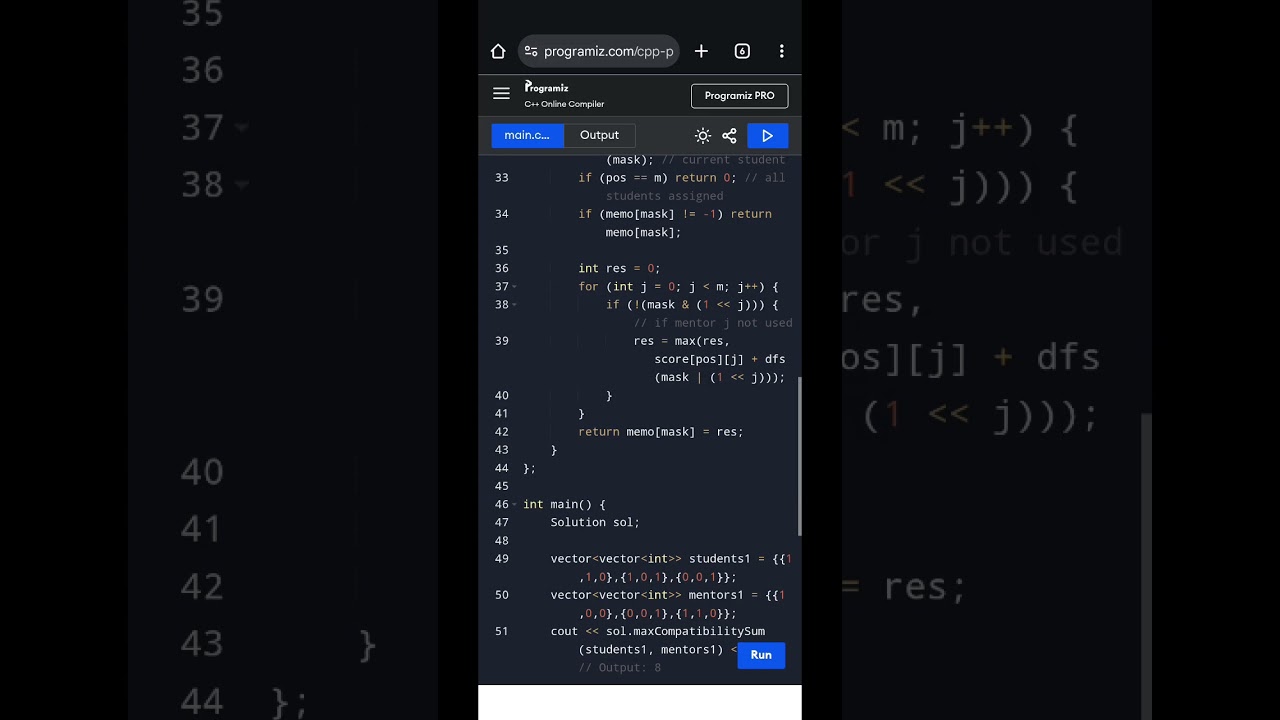Click 'res = max(res,' code text
Image resolution: width=1280 pixels, height=720 pixels.
coord(682,341)
